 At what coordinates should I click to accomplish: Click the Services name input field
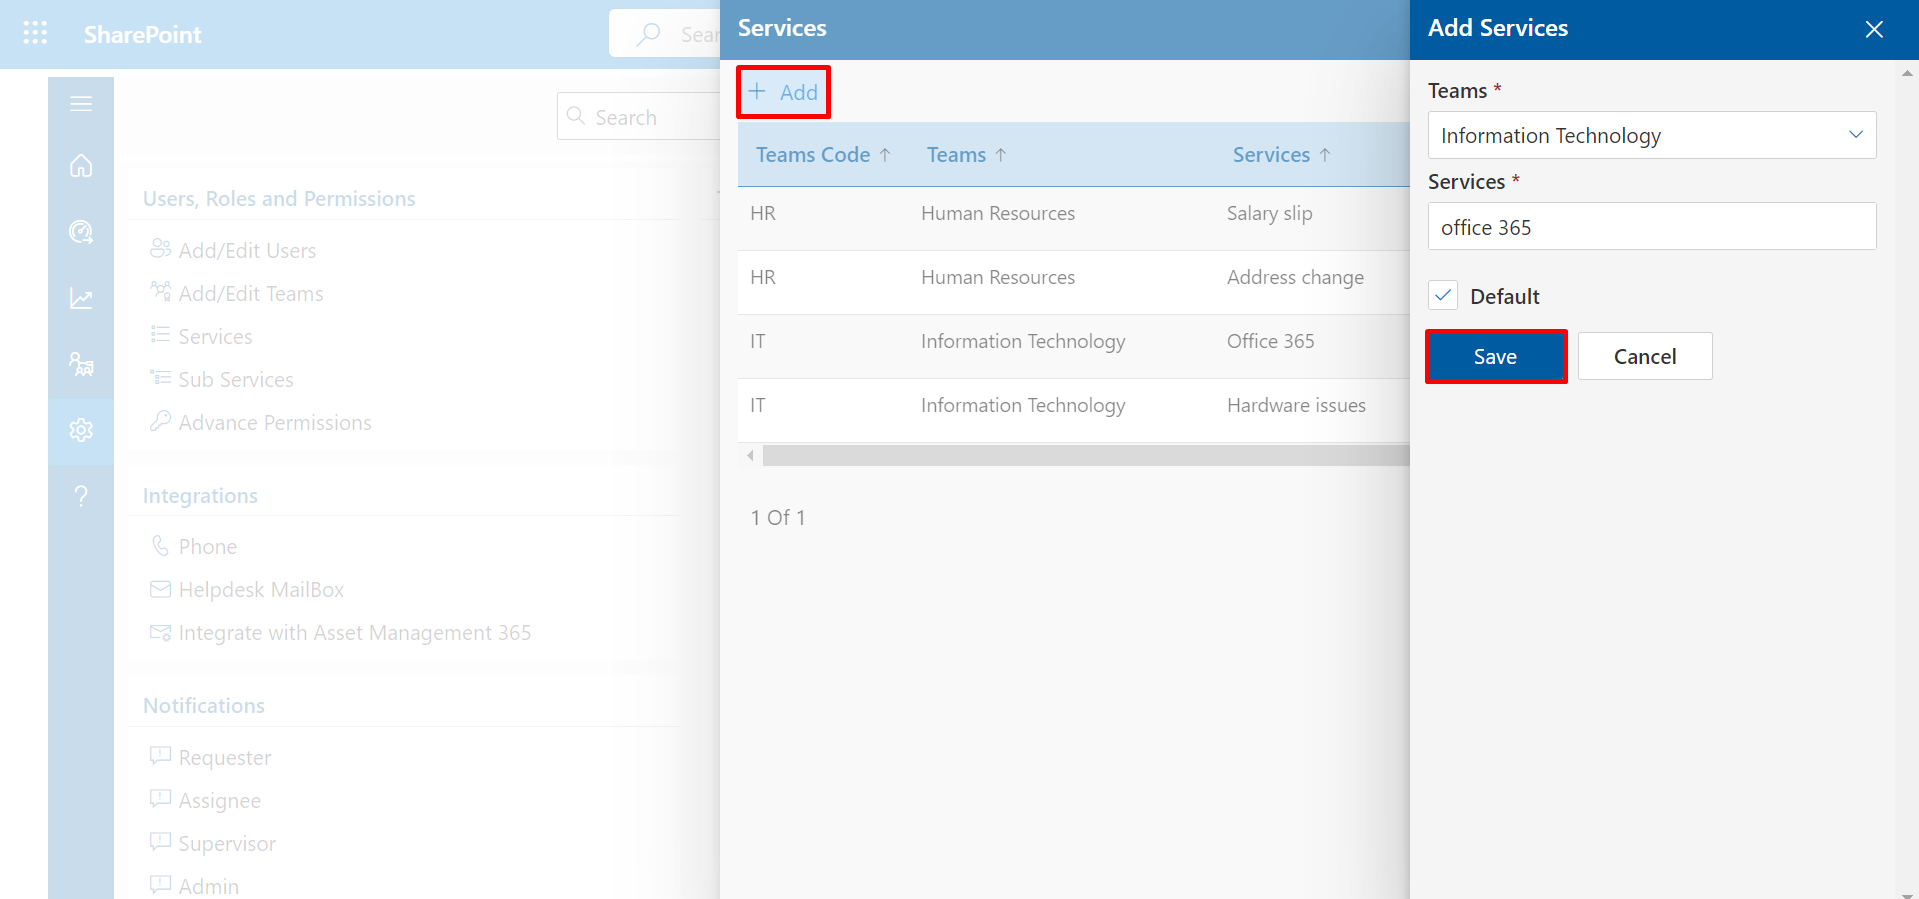click(1652, 227)
